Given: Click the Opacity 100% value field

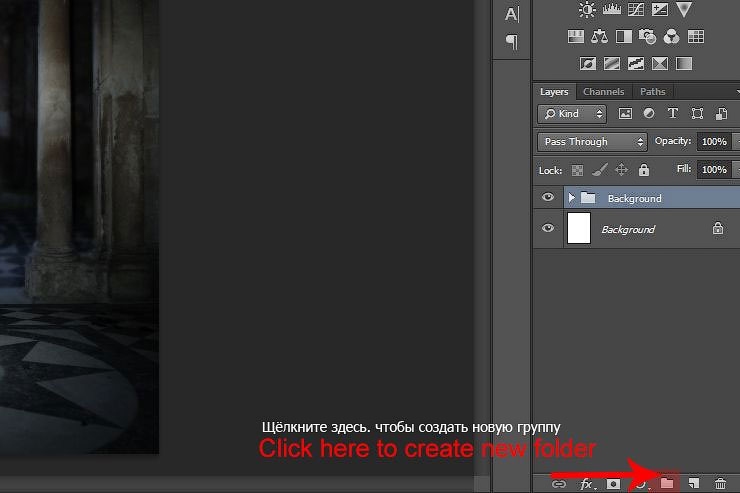Looking at the screenshot, I should pyautogui.click(x=713, y=142).
